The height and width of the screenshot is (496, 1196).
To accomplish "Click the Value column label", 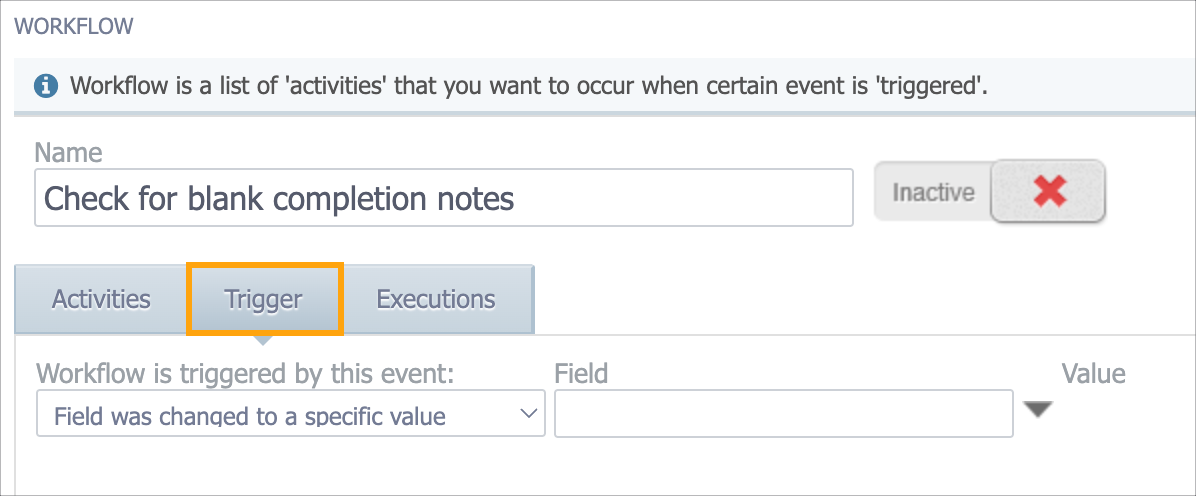I will tap(1093, 373).
